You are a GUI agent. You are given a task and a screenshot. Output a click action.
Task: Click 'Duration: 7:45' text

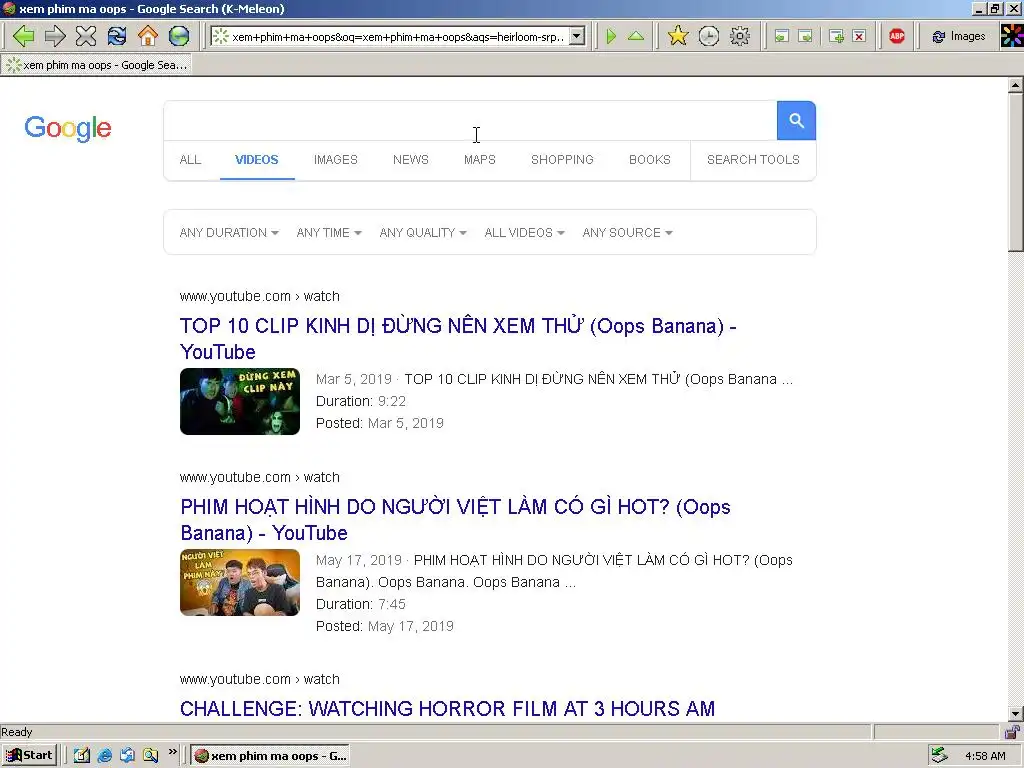tap(360, 605)
